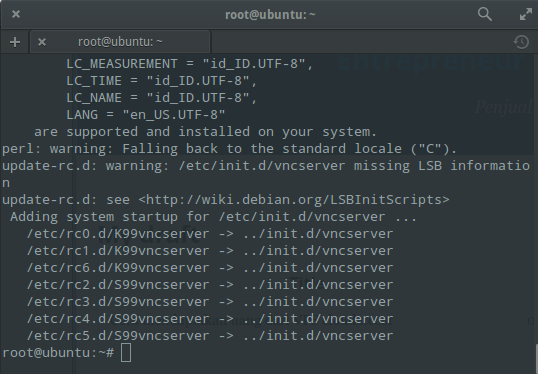Close the root@ubuntu: ~ tab

(x=42, y=42)
